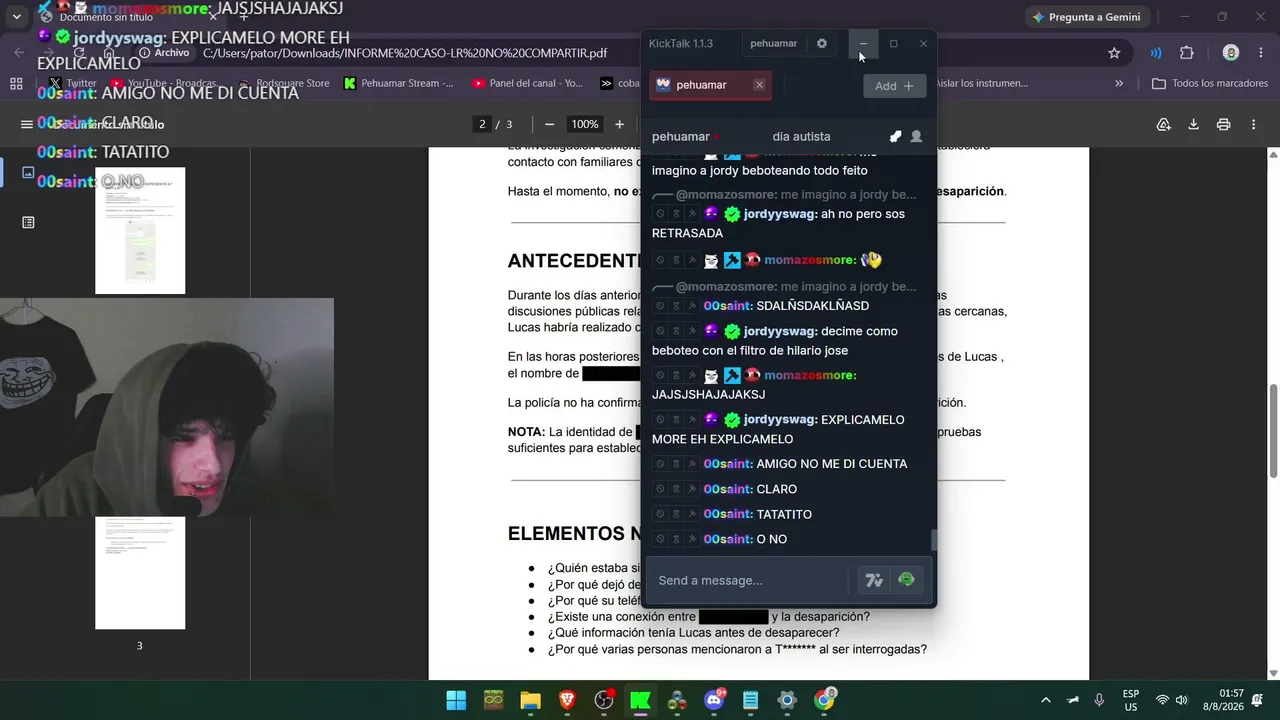Open the 7TV emote picker in KickTalk

[x=874, y=580]
